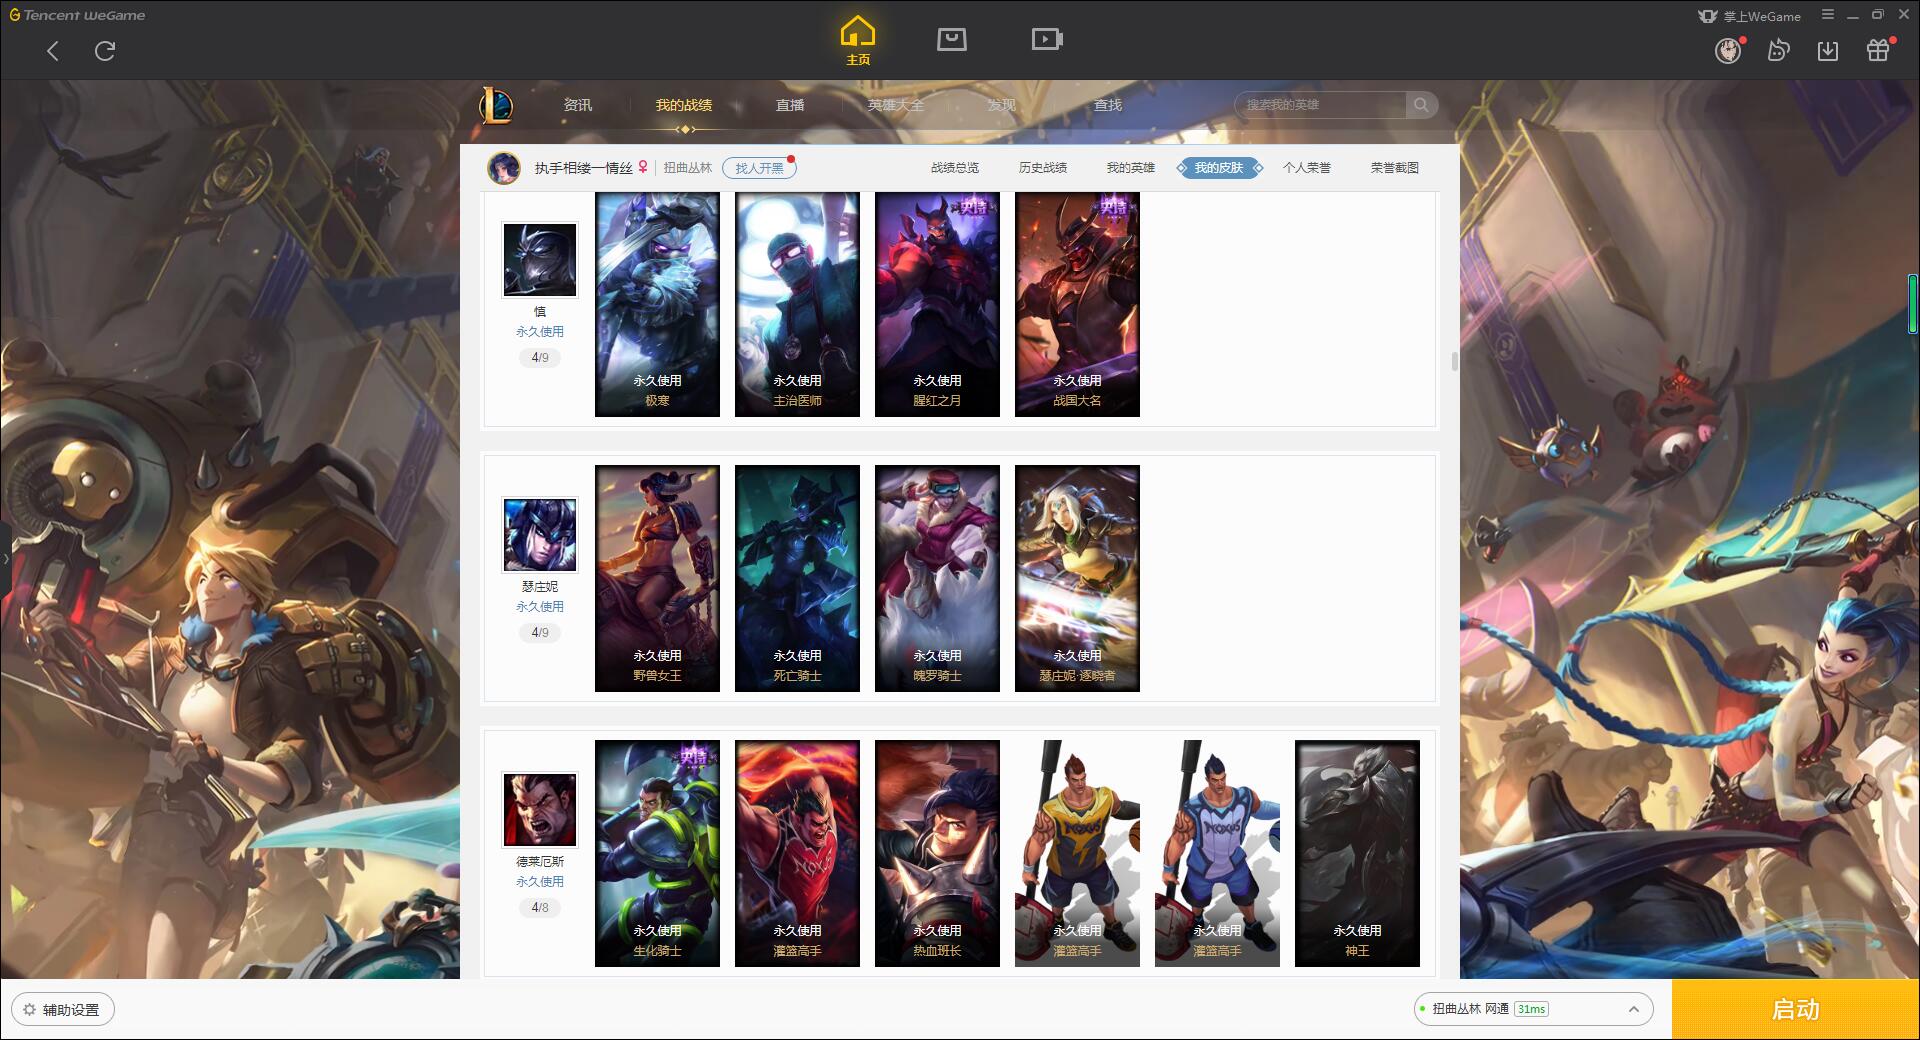Open the 直播 tab
This screenshot has height=1040, width=1920.
pos(790,105)
